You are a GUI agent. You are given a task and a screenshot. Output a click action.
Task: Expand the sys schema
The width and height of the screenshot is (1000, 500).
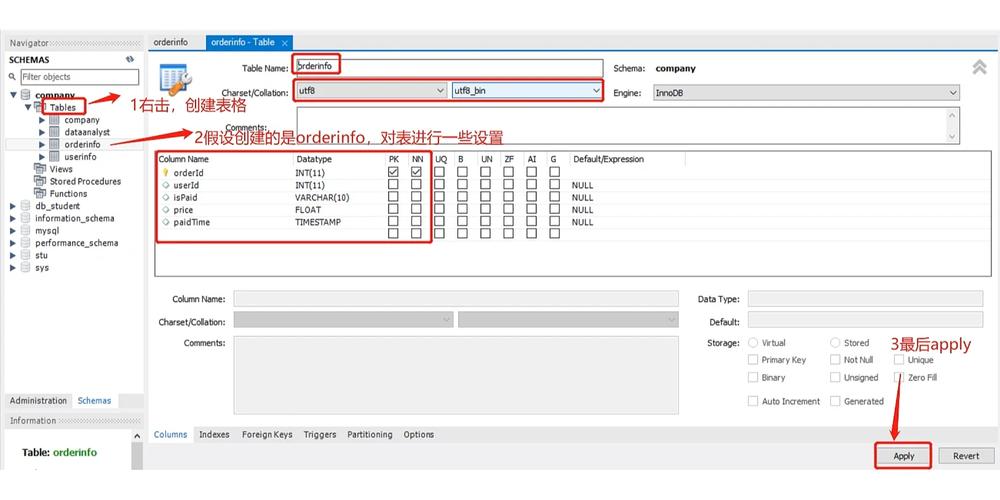click(13, 268)
